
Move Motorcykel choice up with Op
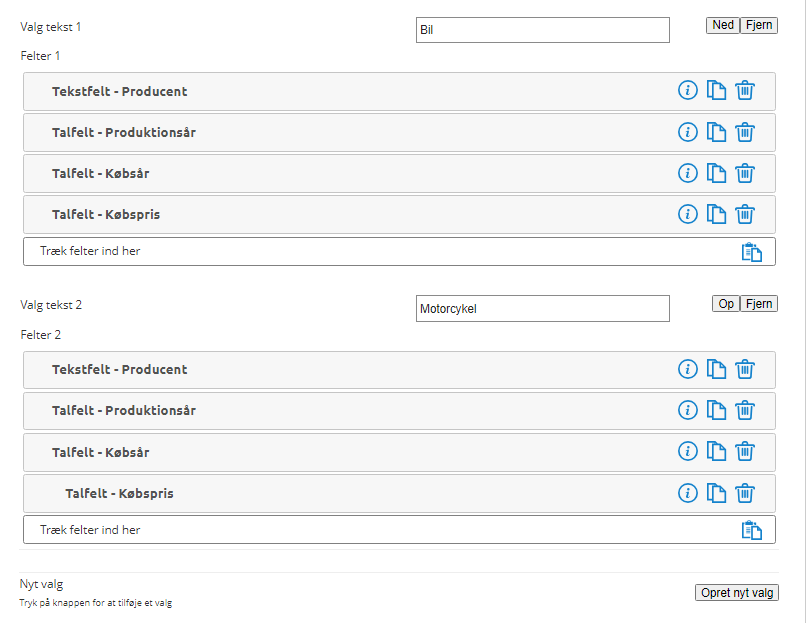tap(726, 303)
